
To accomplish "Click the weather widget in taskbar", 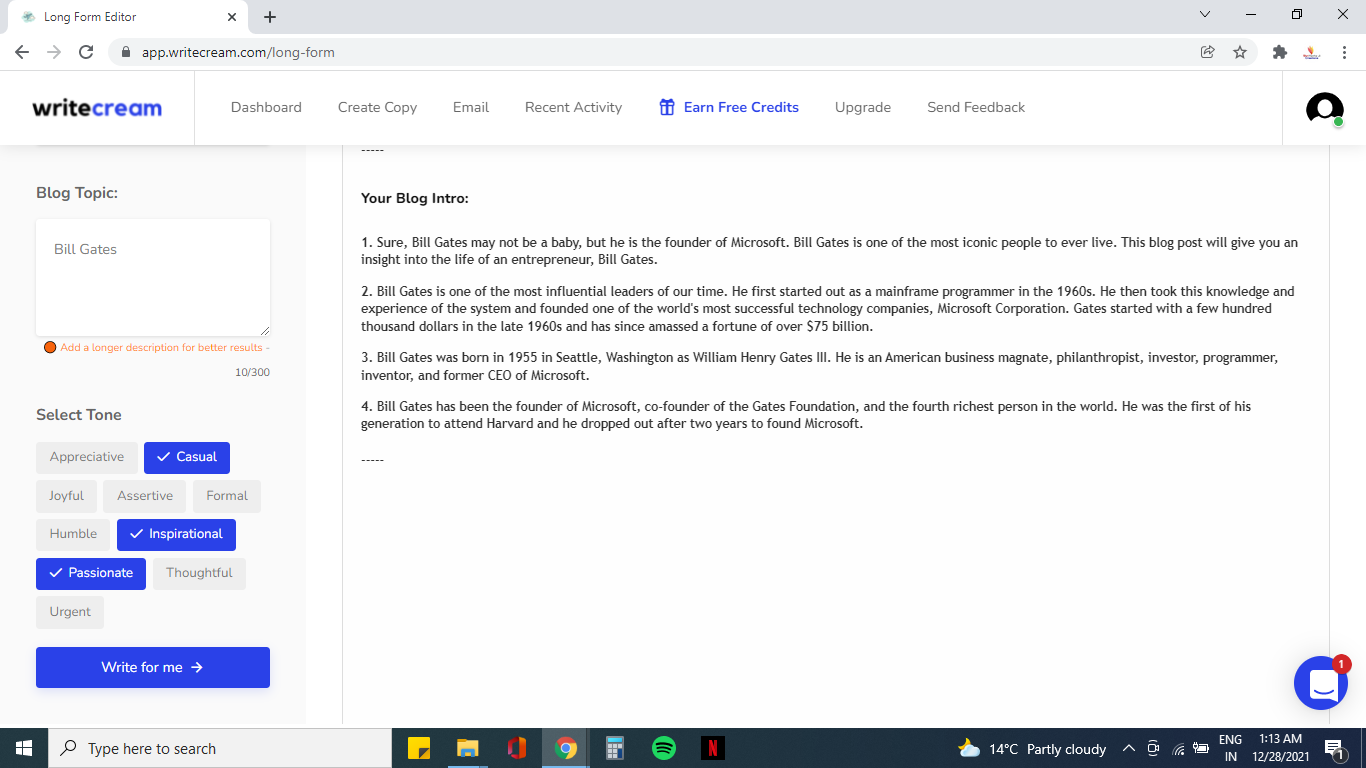I will pos(1032,748).
